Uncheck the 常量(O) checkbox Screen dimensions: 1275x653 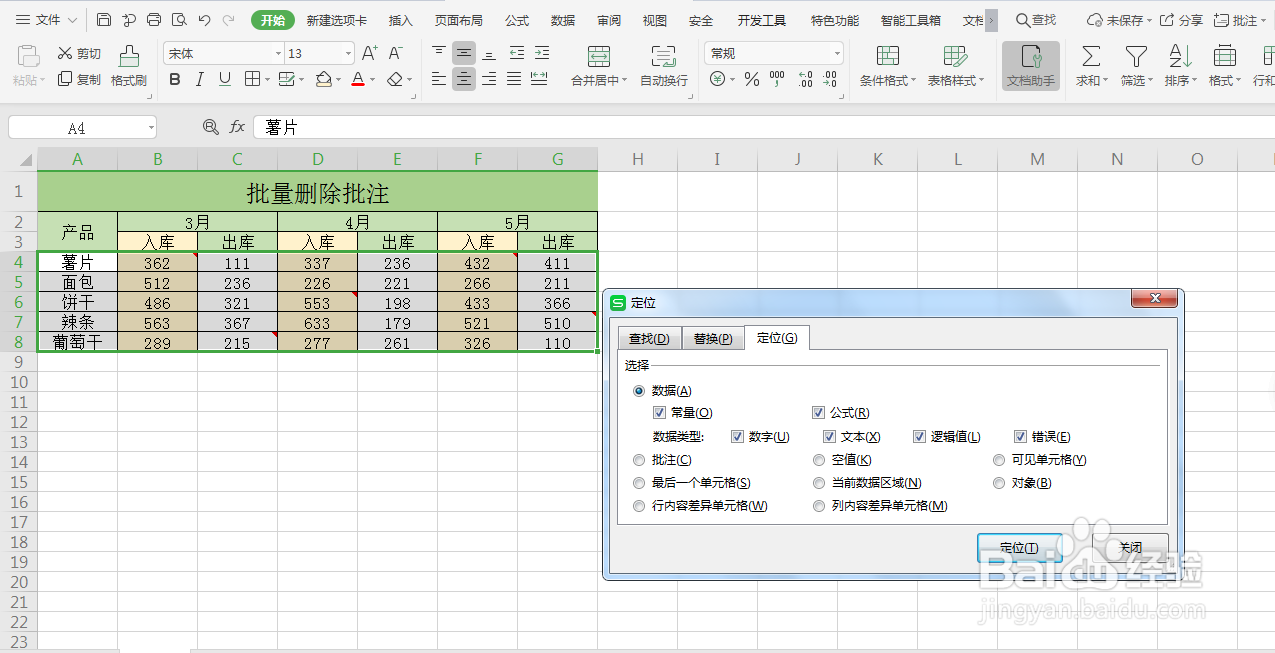tap(659, 413)
